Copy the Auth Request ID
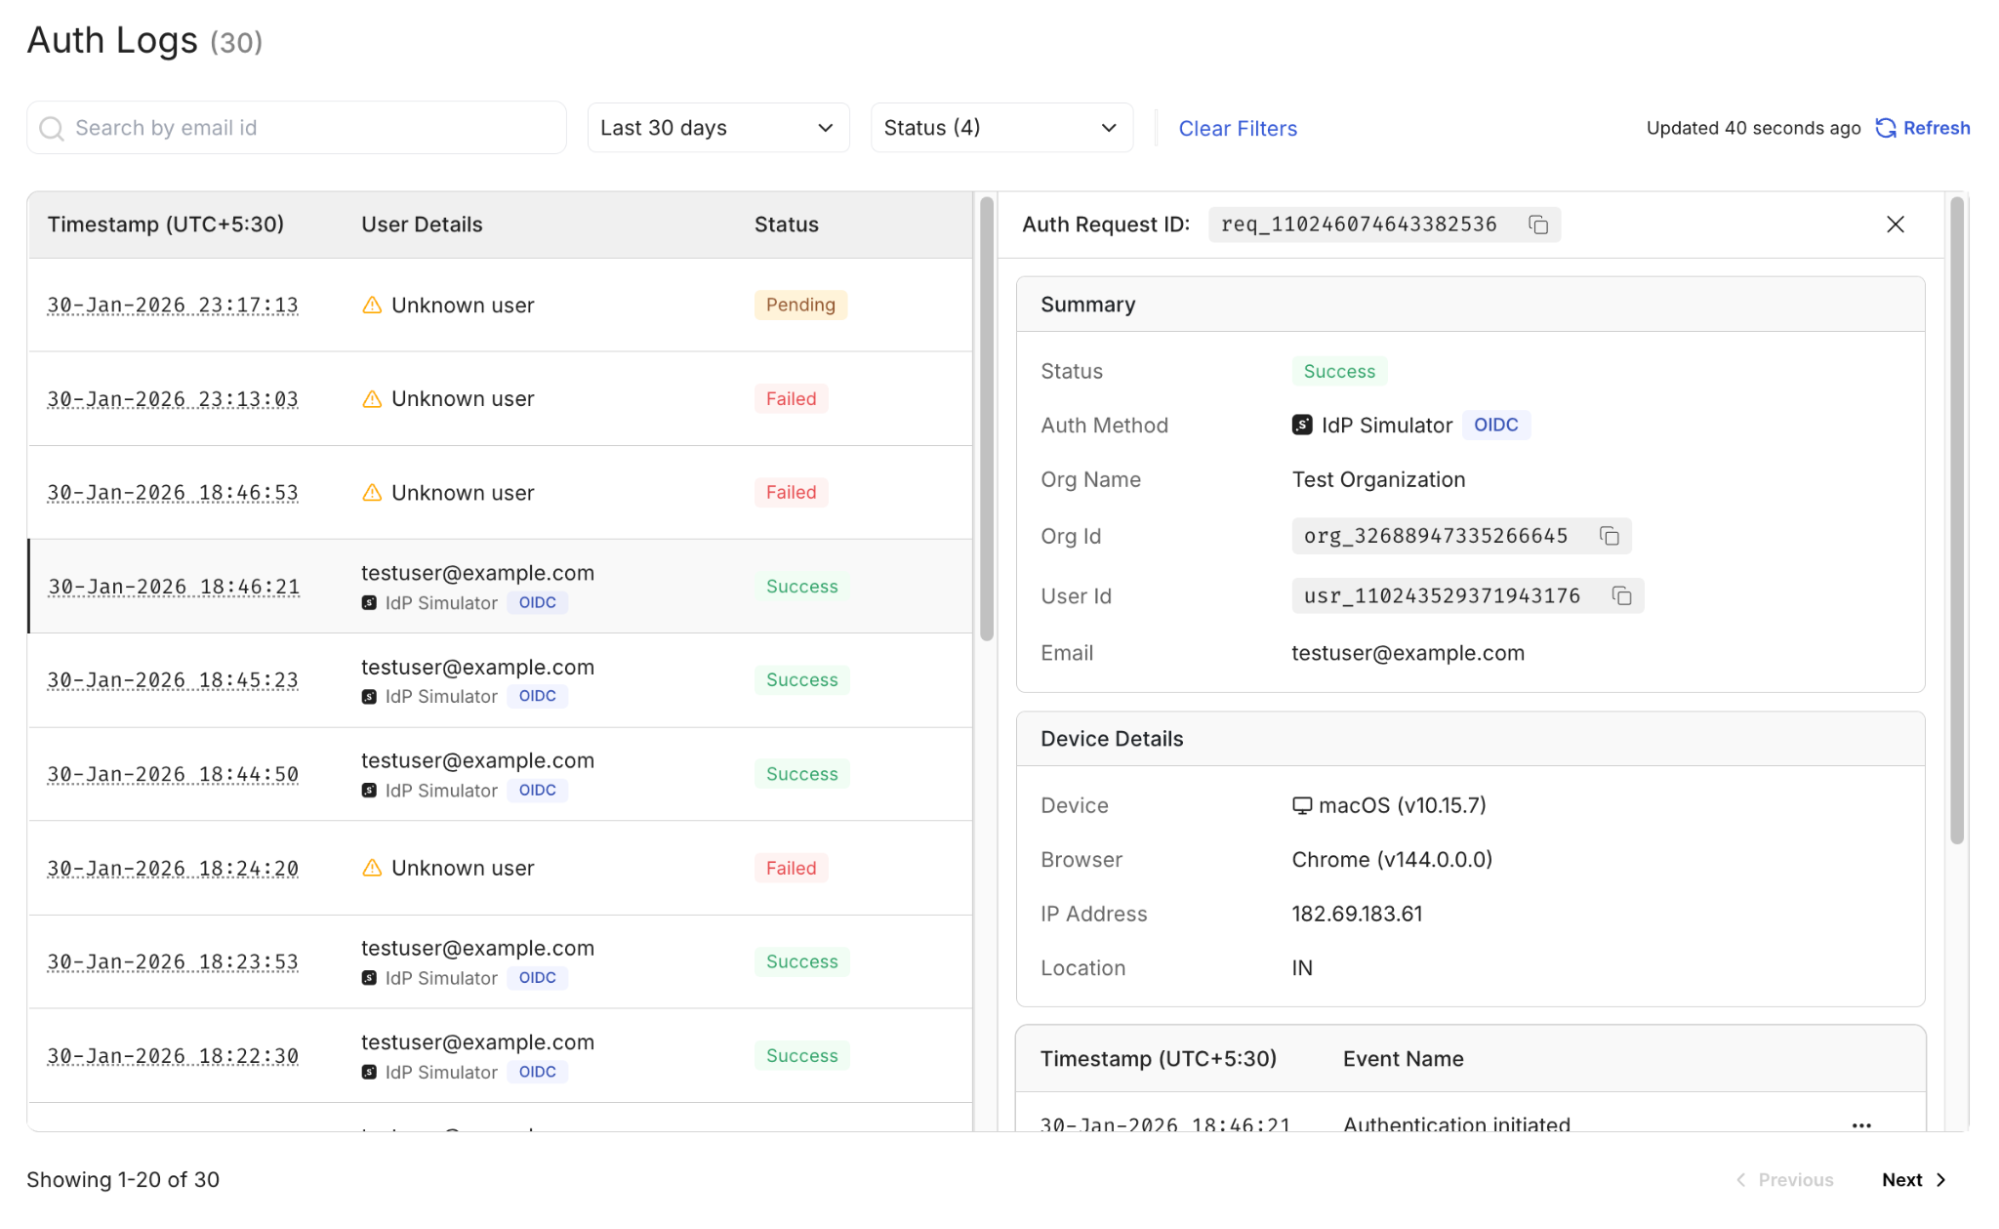Image resolution: width=1999 pixels, height=1229 pixels. coord(1537,225)
